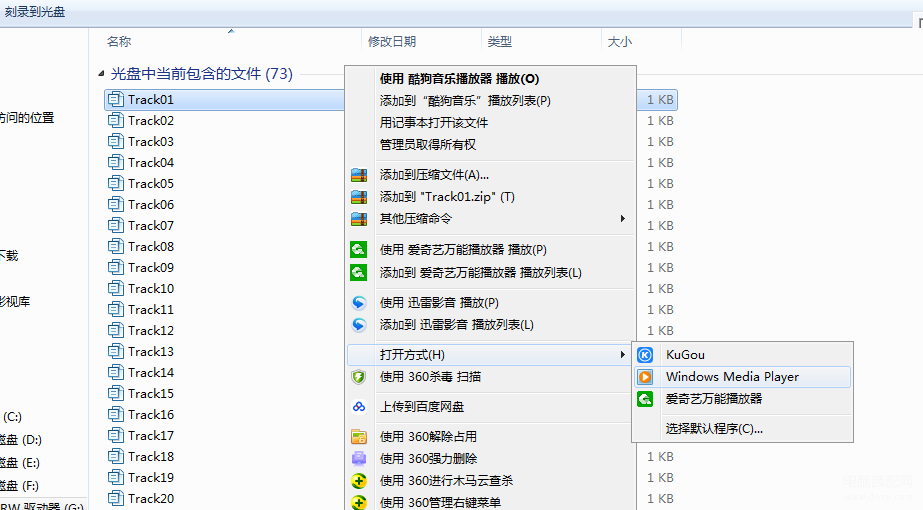Screen dimensions: 923x510
Task: Click the archive icon beside 添加到 "Track01.zip"
Action: click(x=359, y=197)
